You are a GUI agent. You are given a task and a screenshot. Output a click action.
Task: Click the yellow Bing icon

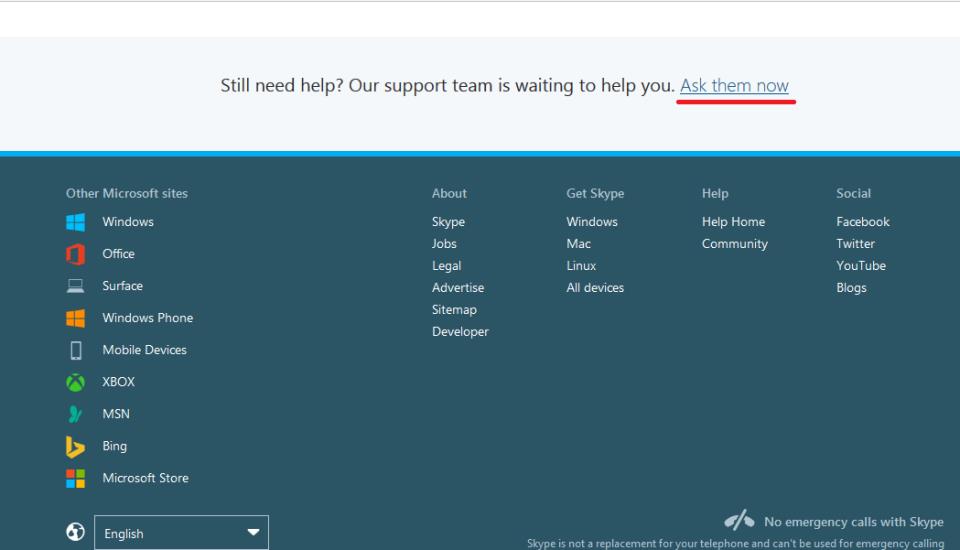tap(75, 446)
